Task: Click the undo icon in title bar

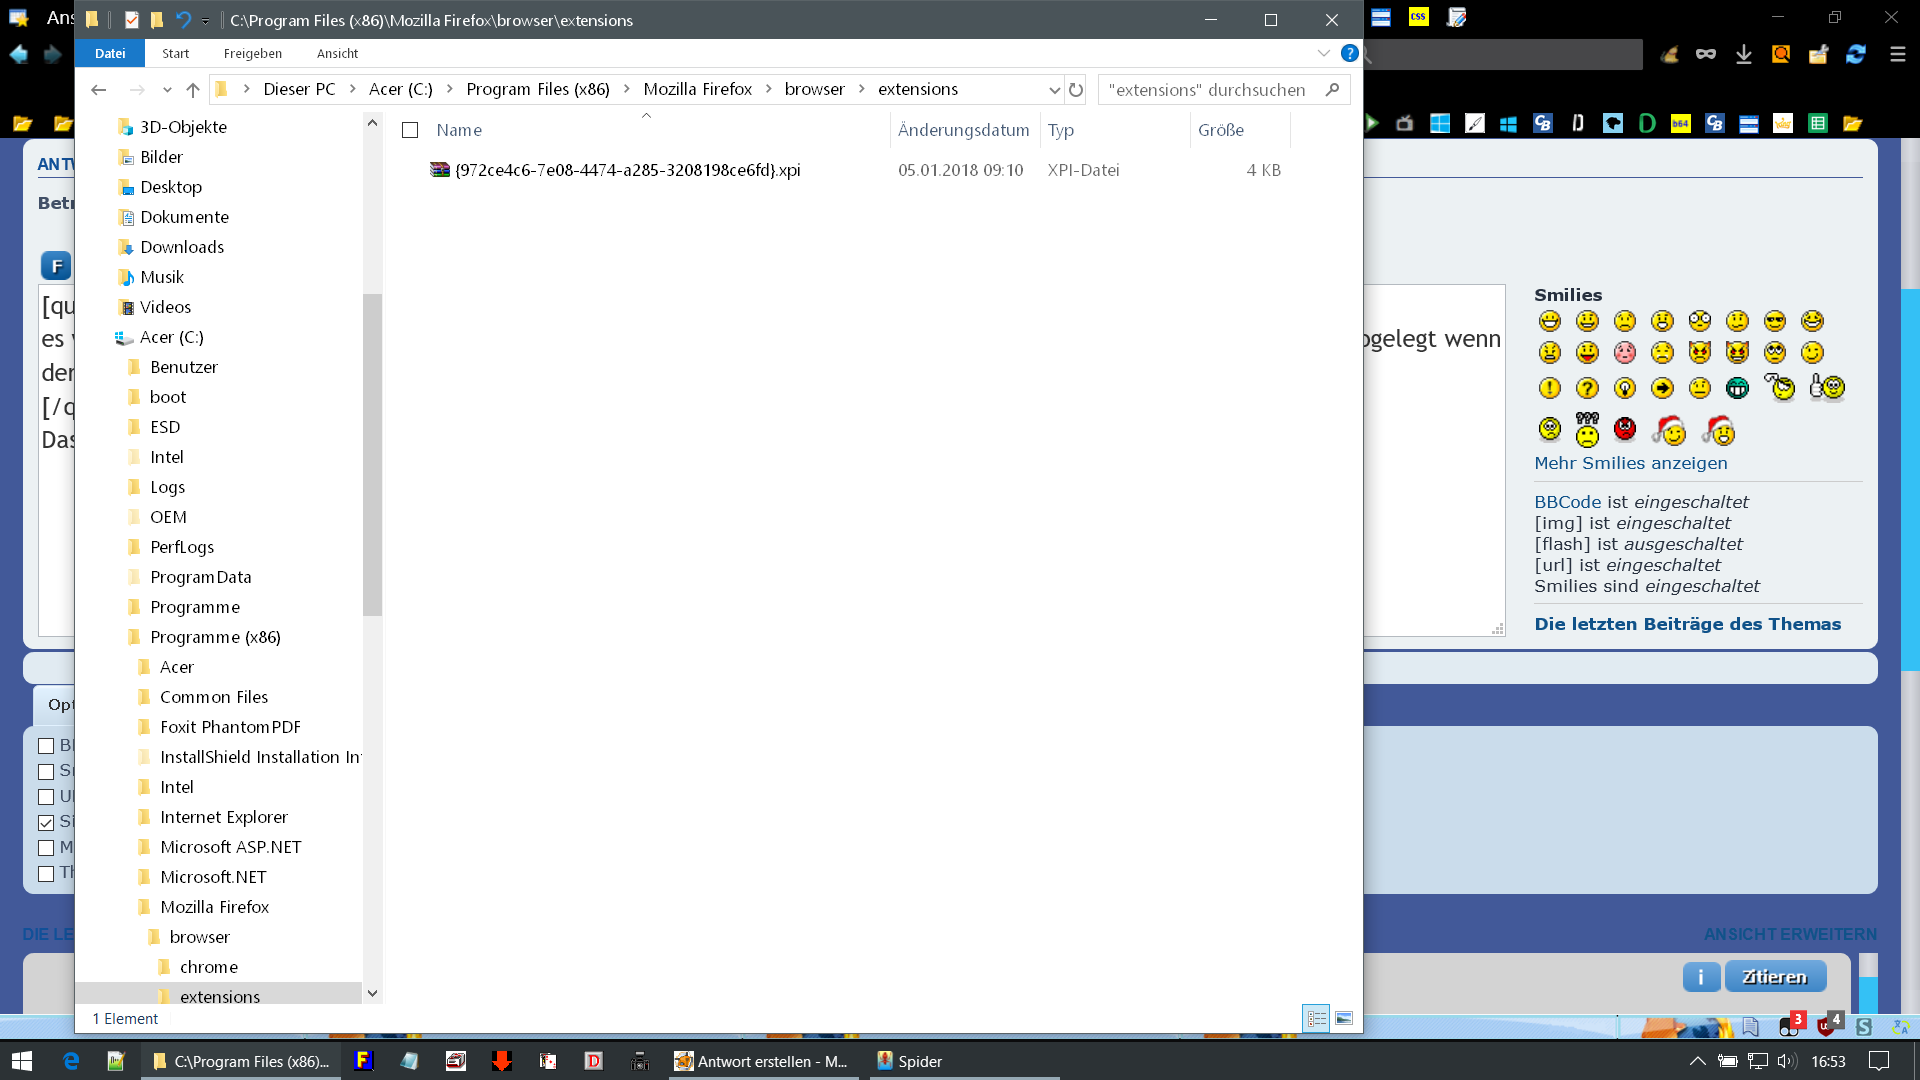Action: (183, 20)
